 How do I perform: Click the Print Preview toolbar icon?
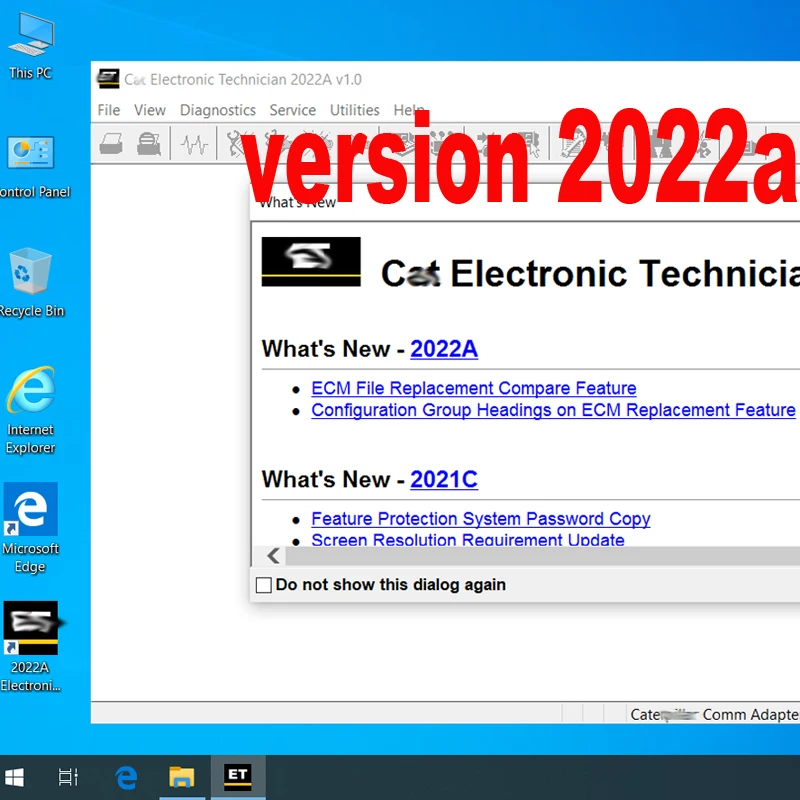(x=148, y=144)
